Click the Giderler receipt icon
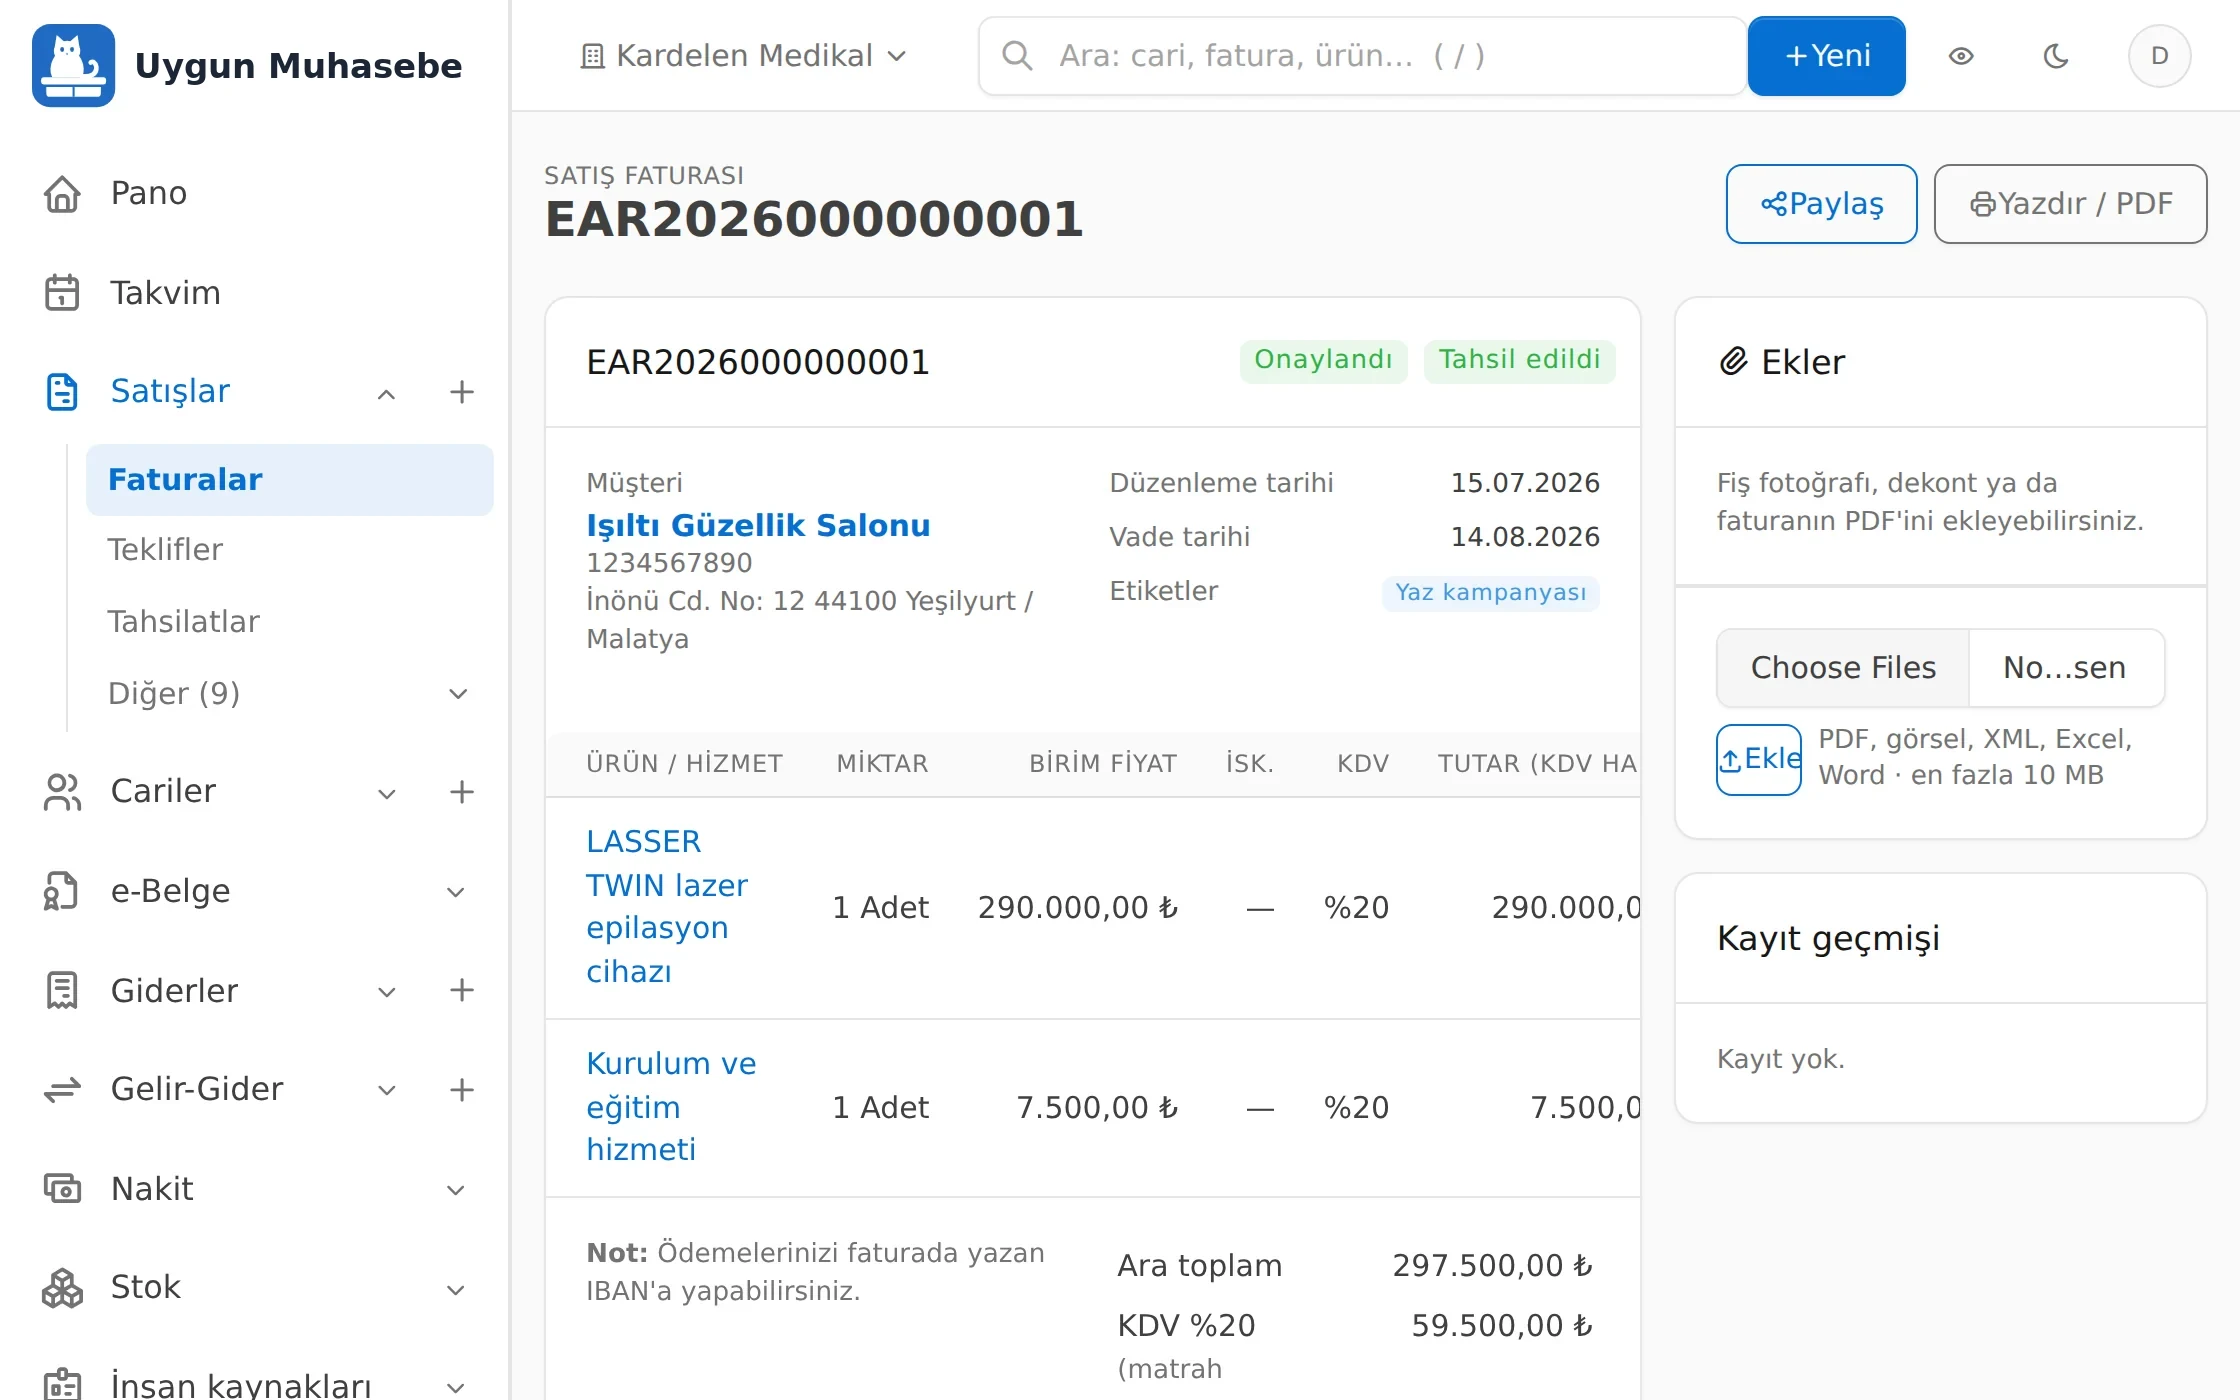Image resolution: width=2240 pixels, height=1400 pixels. [62, 990]
